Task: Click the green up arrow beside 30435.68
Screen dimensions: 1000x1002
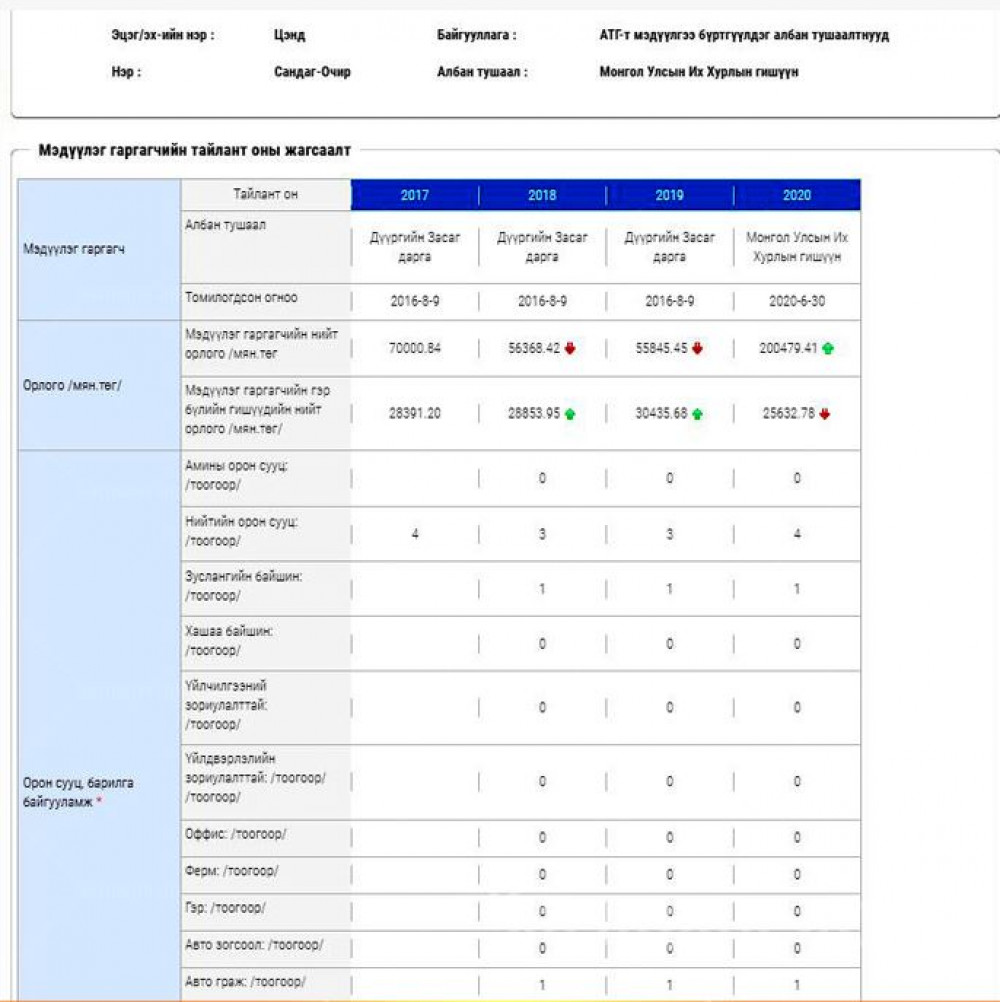Action: (697, 414)
